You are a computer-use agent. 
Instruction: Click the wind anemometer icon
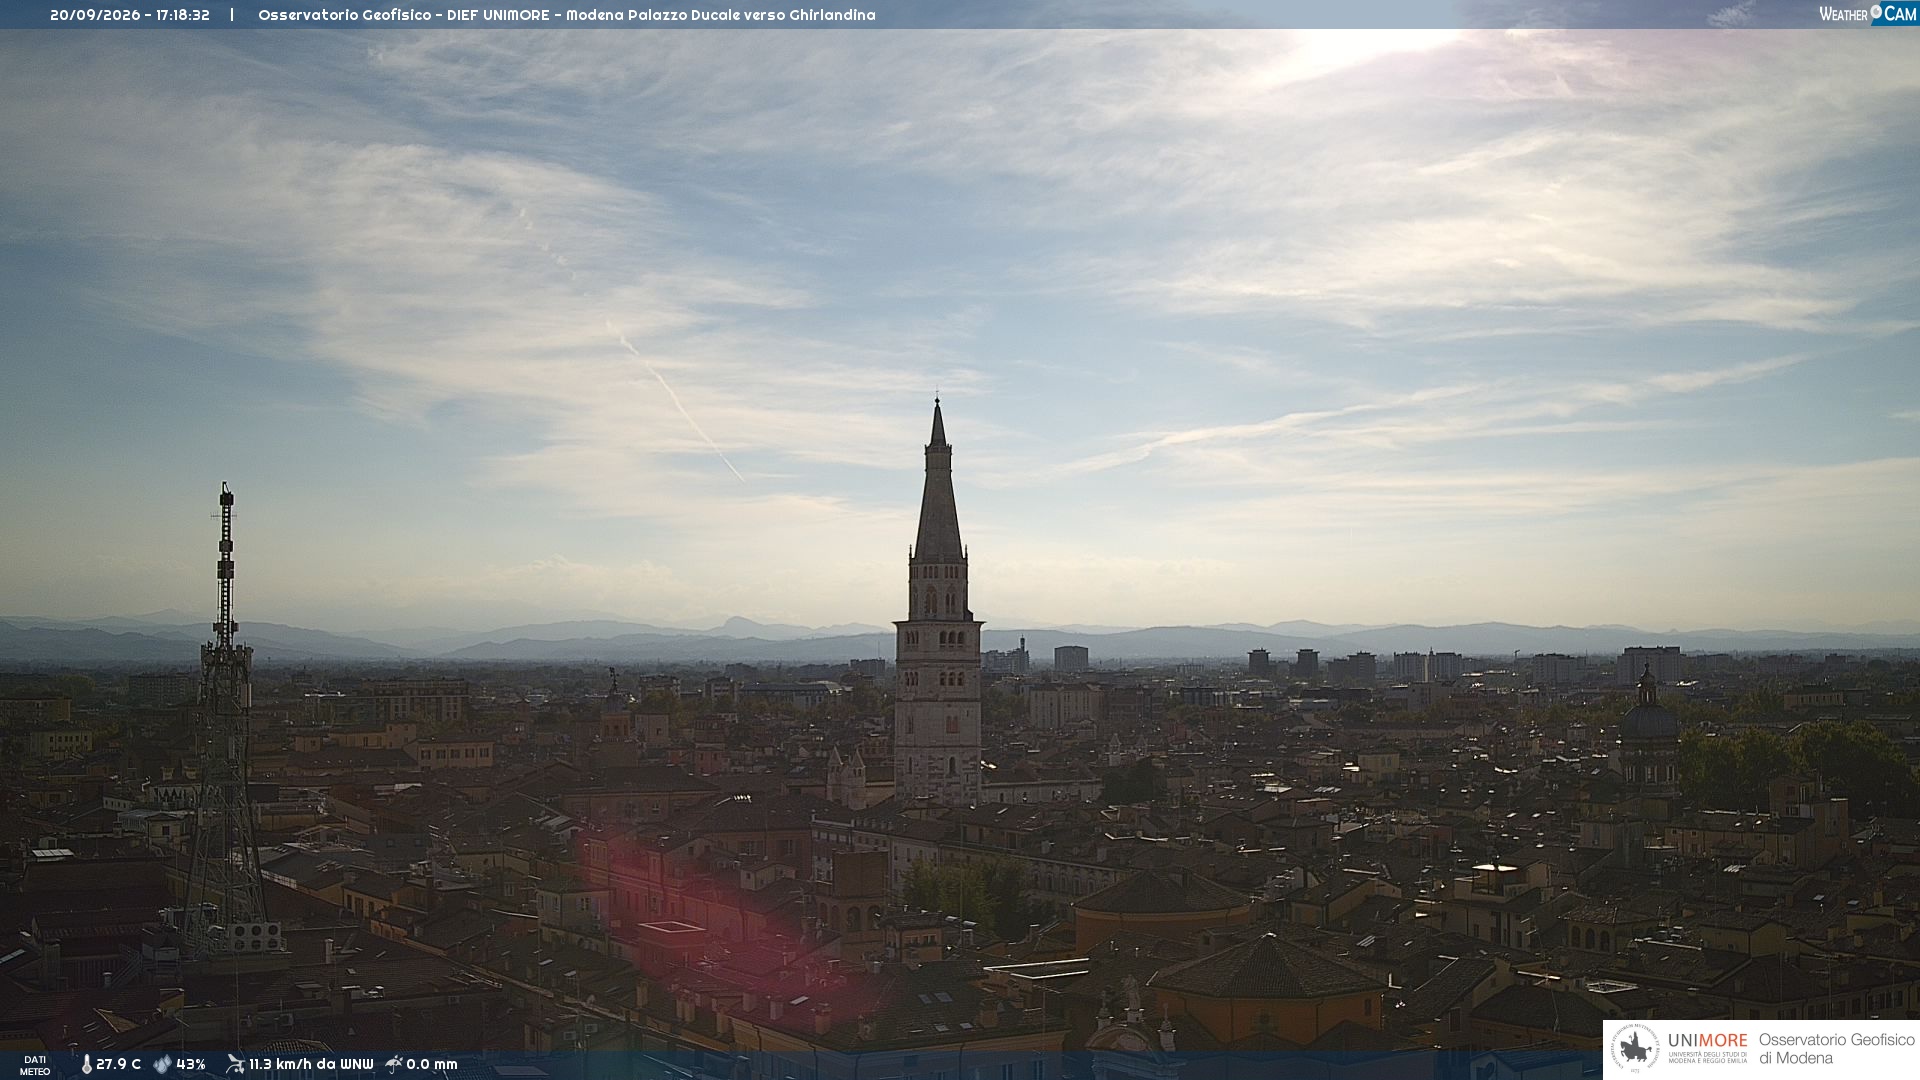[235, 1063]
